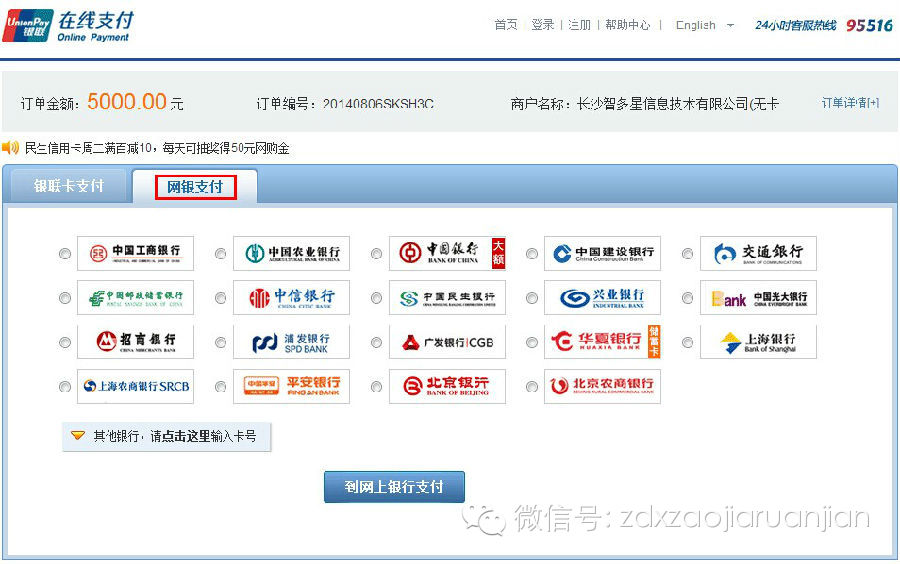Select the radio button for 中国工商银行
This screenshot has height=564, width=900.
tap(65, 254)
